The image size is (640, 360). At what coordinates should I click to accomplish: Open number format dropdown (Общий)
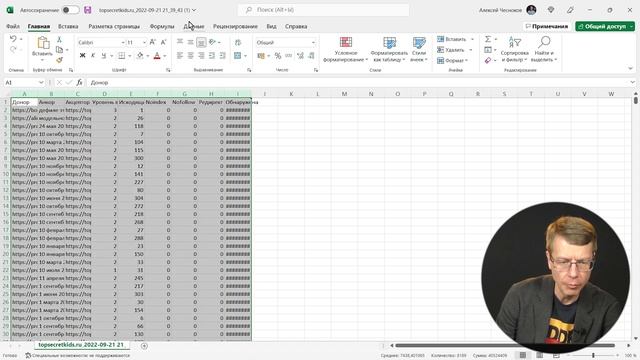(313, 42)
